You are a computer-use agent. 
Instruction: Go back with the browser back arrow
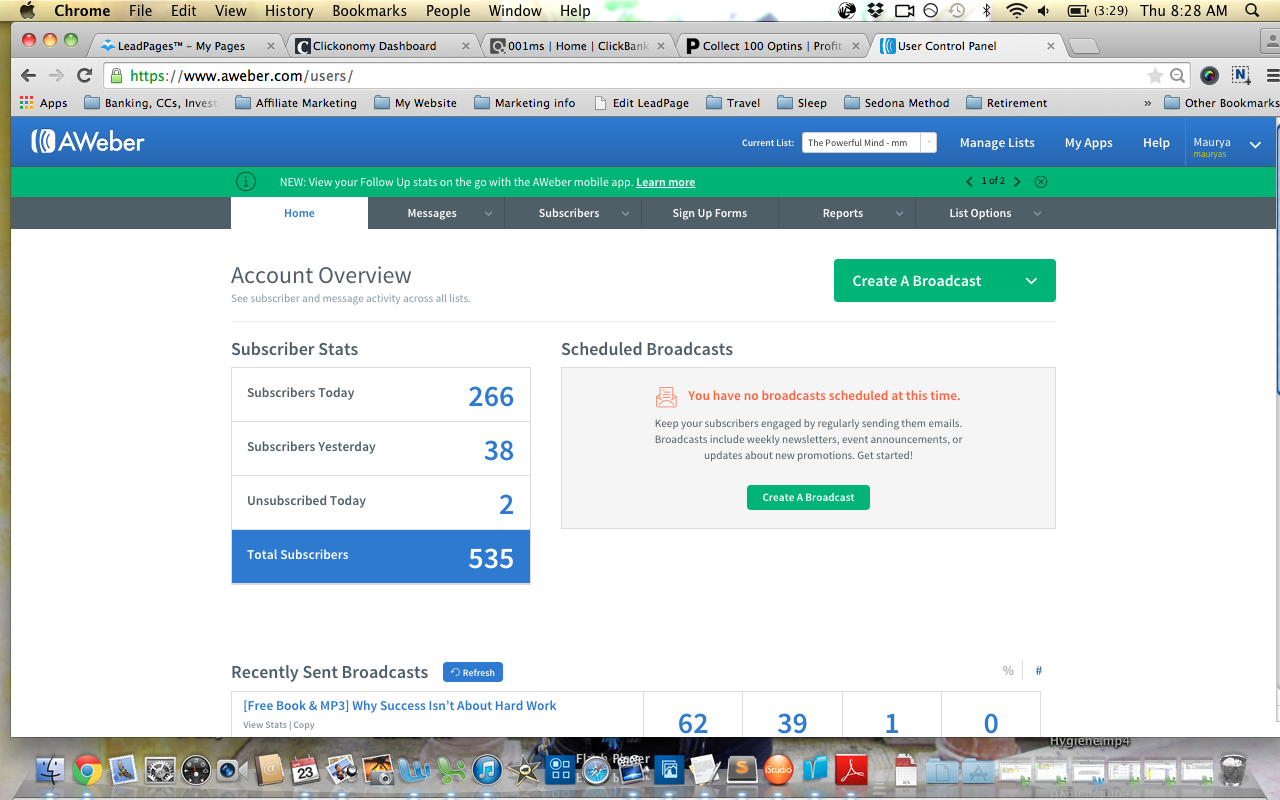coord(28,76)
